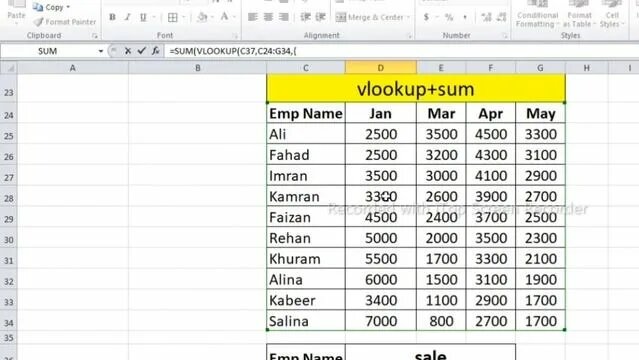Open the Copy dropdown arrow
The image size is (639, 360).
[x=68, y=7]
